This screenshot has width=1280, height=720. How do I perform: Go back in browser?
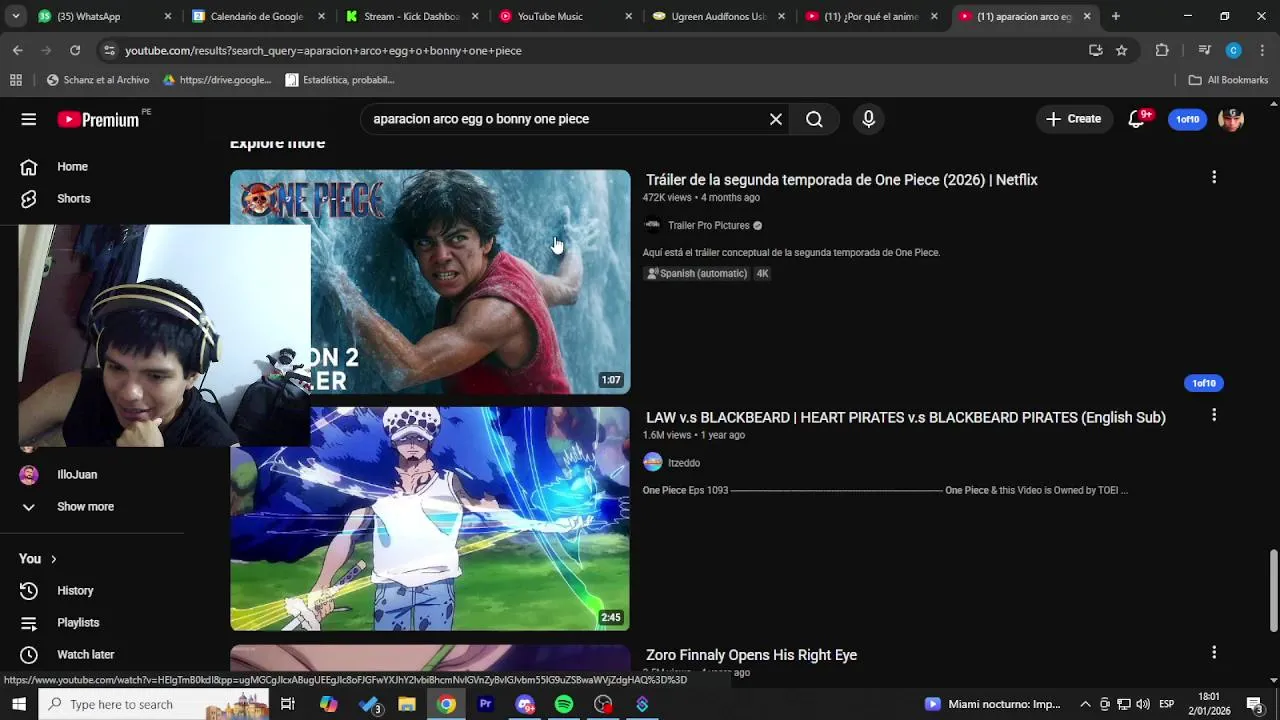tap(18, 50)
